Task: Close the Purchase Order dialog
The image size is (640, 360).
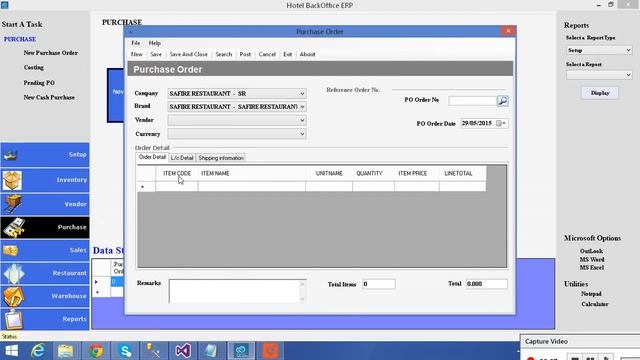Action: pyautogui.click(x=508, y=31)
